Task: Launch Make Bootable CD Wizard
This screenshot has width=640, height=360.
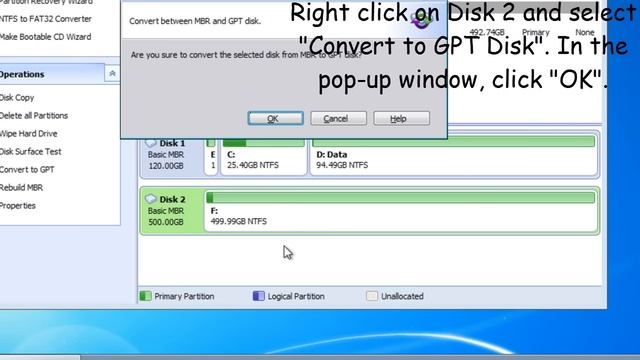Action: 45,37
